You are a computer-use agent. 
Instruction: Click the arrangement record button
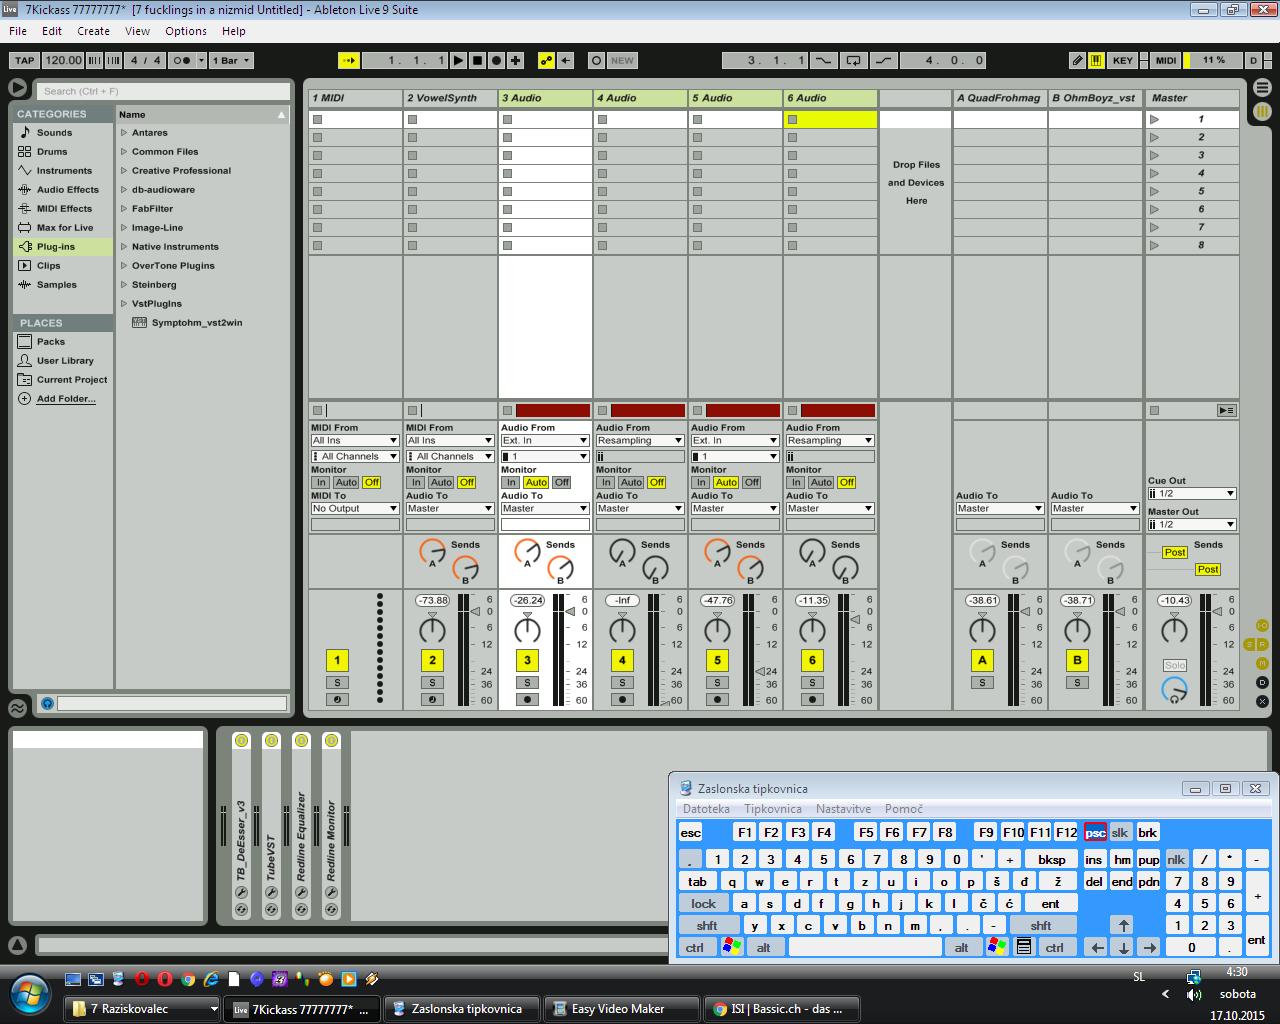point(497,60)
